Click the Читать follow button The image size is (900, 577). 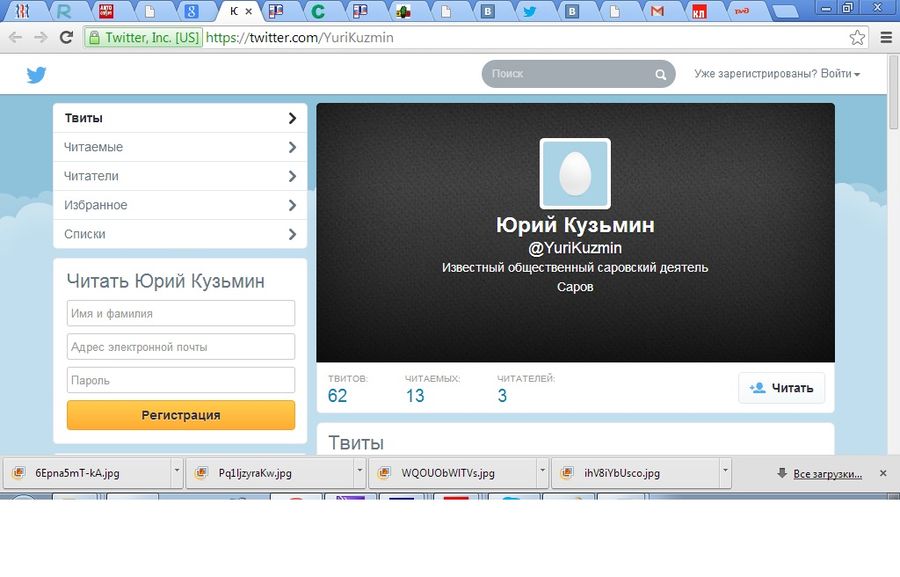(x=781, y=388)
